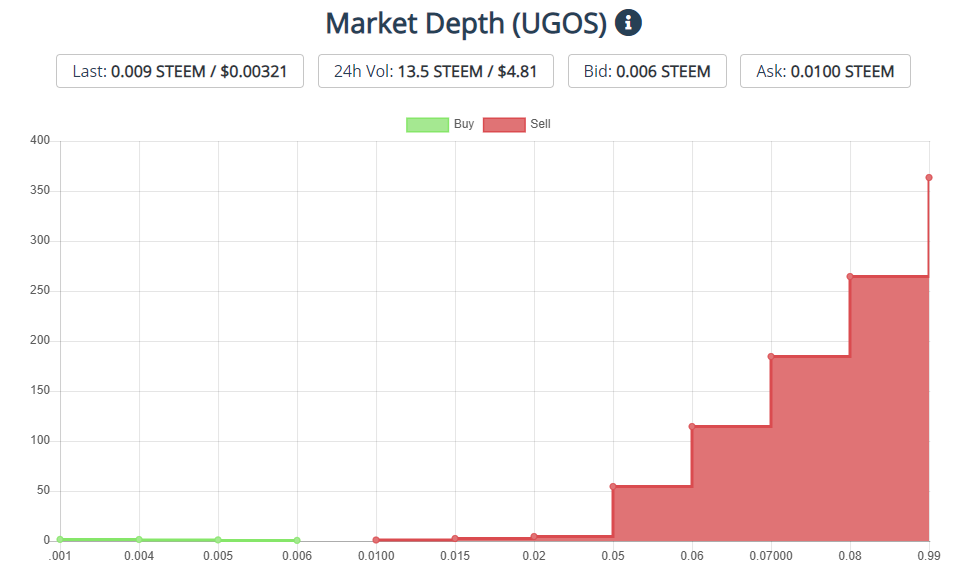
Task: Click the sell data point at 0.07000
Action: [x=771, y=356]
